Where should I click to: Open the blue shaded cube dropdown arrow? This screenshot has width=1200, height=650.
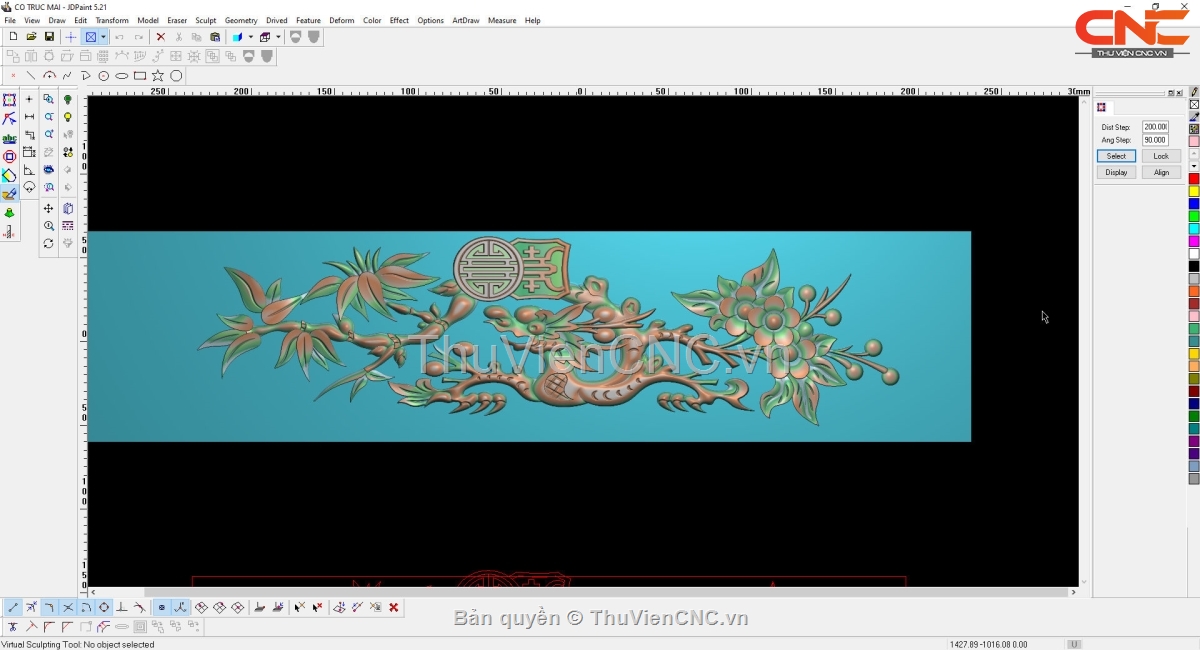[x=250, y=37]
